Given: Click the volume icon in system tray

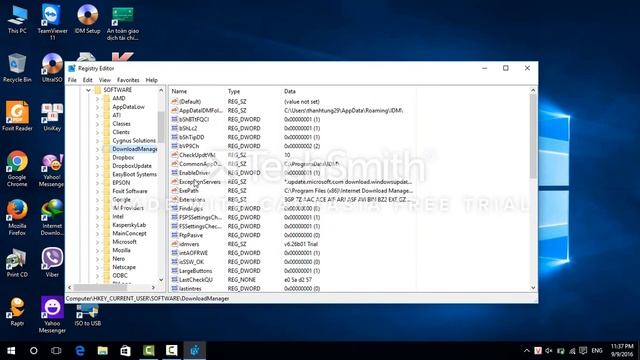Looking at the screenshot, I should click(x=549, y=351).
